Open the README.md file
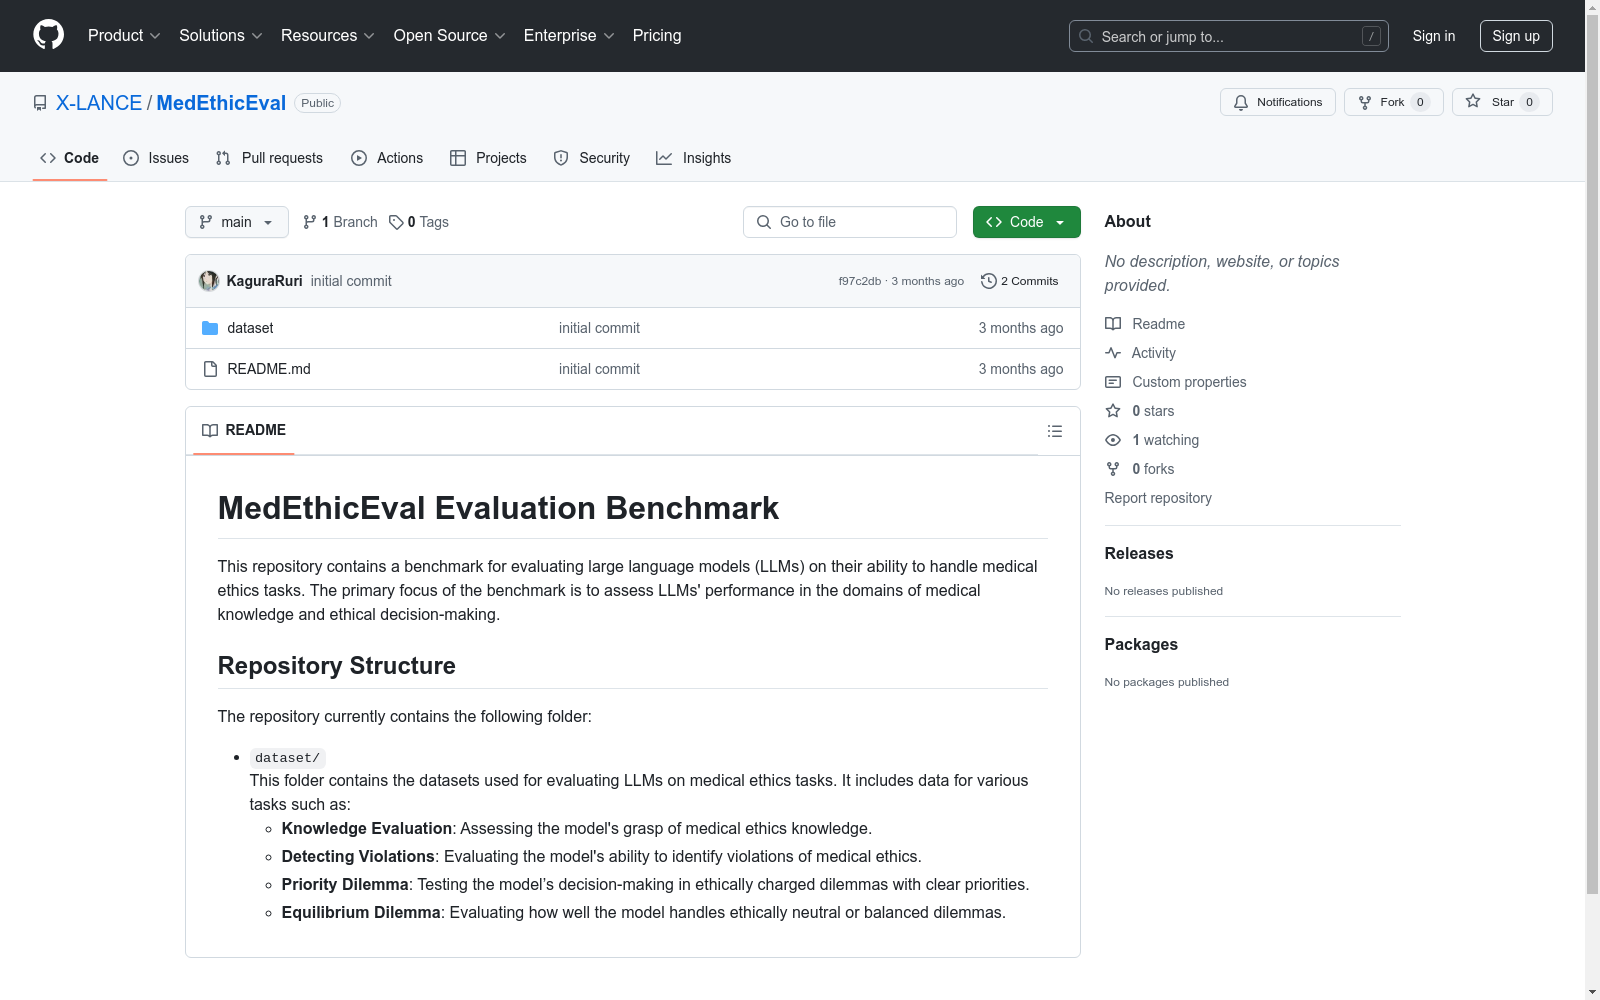 tap(269, 369)
